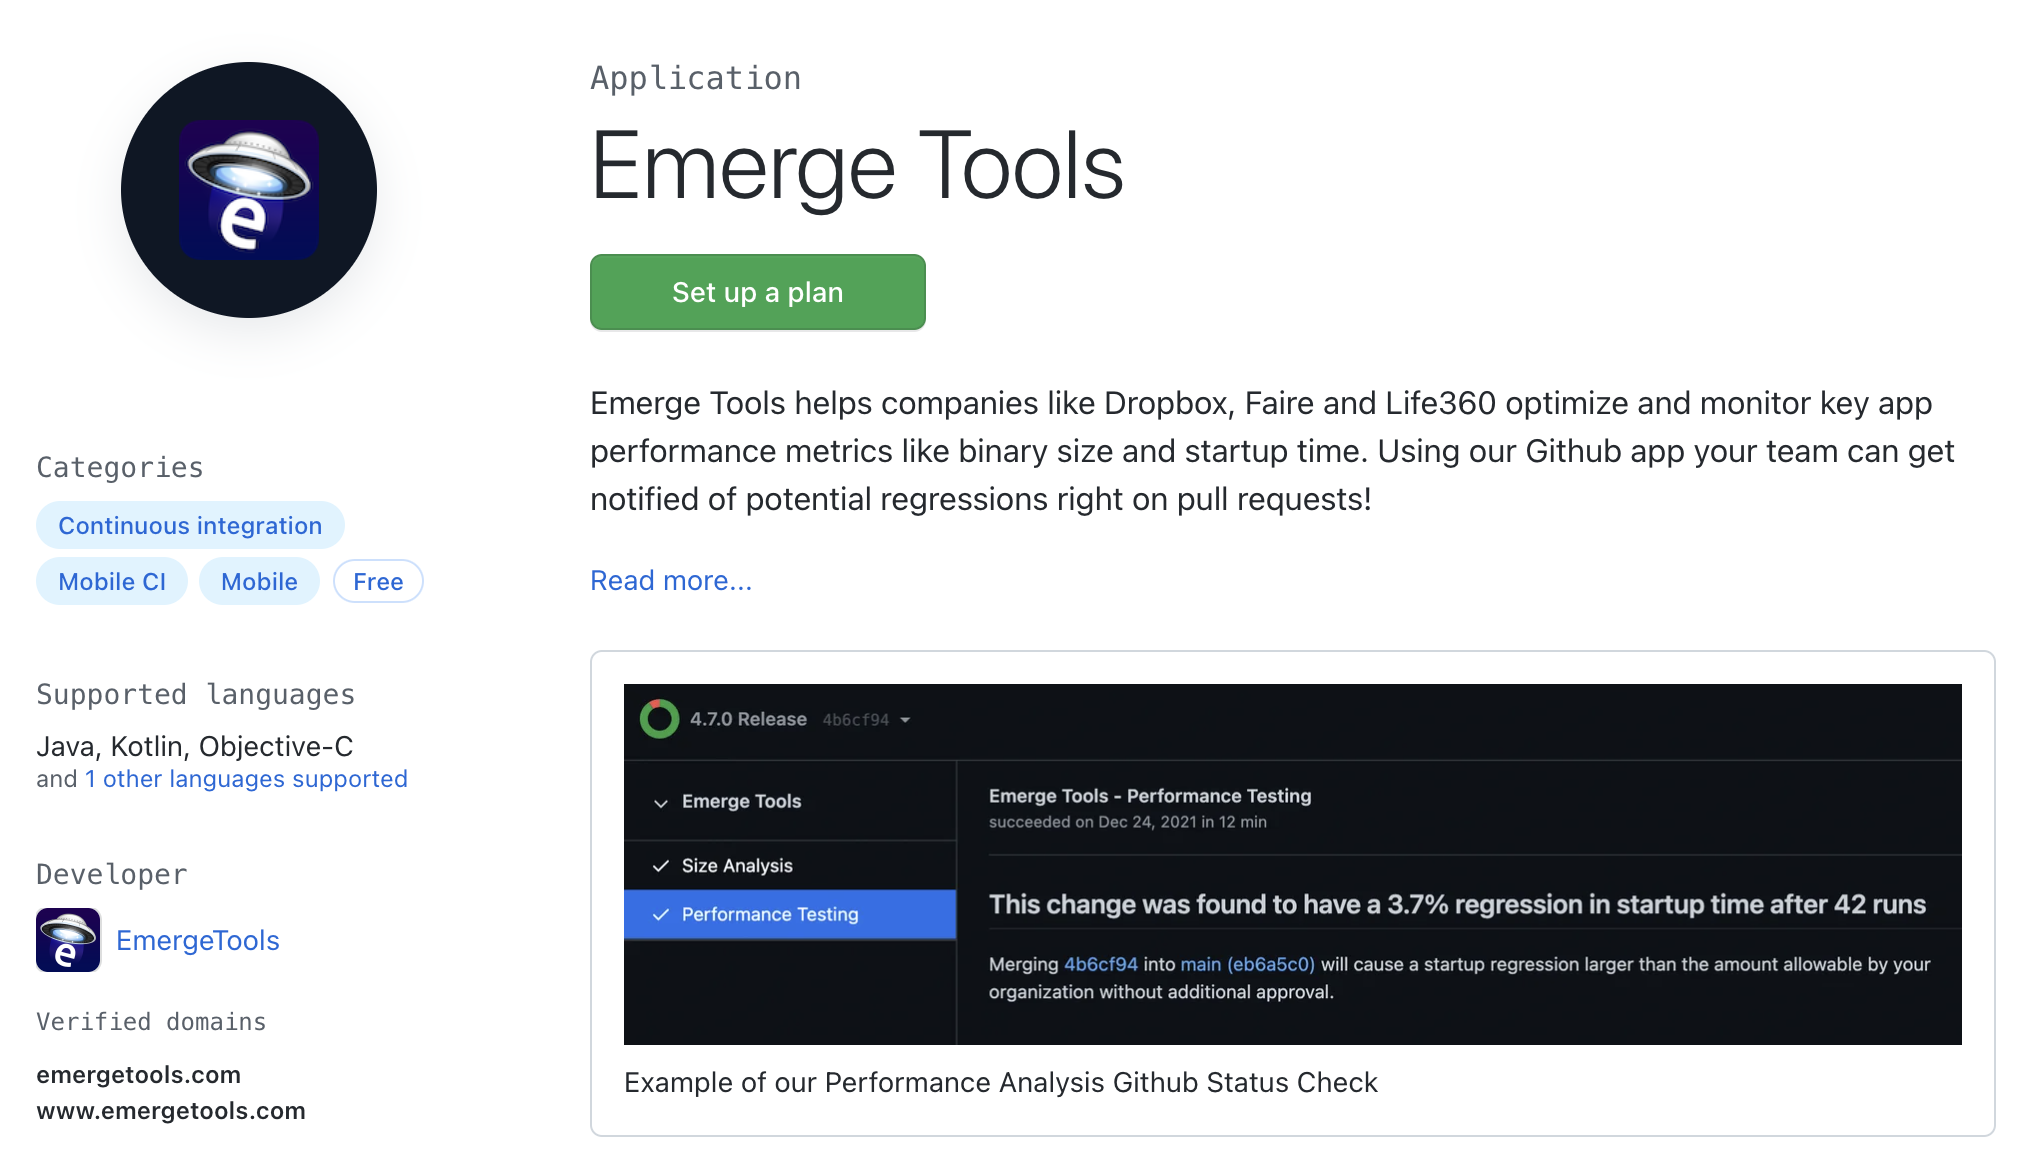Click the checkmark beside Performance Testing
The width and height of the screenshot is (2020, 1158).
click(x=660, y=915)
